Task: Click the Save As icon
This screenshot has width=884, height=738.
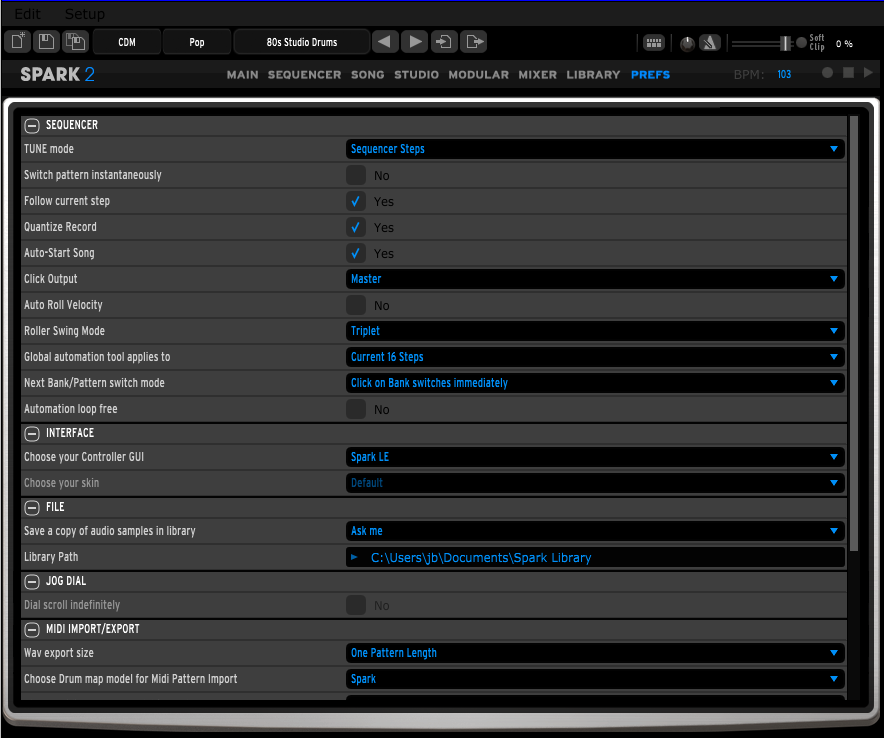Action: pos(75,42)
